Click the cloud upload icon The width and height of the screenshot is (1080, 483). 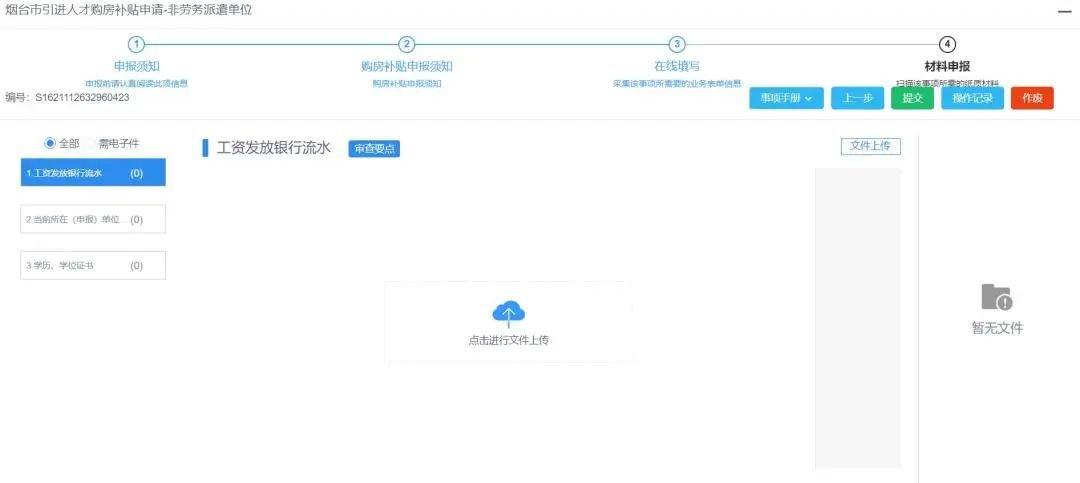coord(508,314)
